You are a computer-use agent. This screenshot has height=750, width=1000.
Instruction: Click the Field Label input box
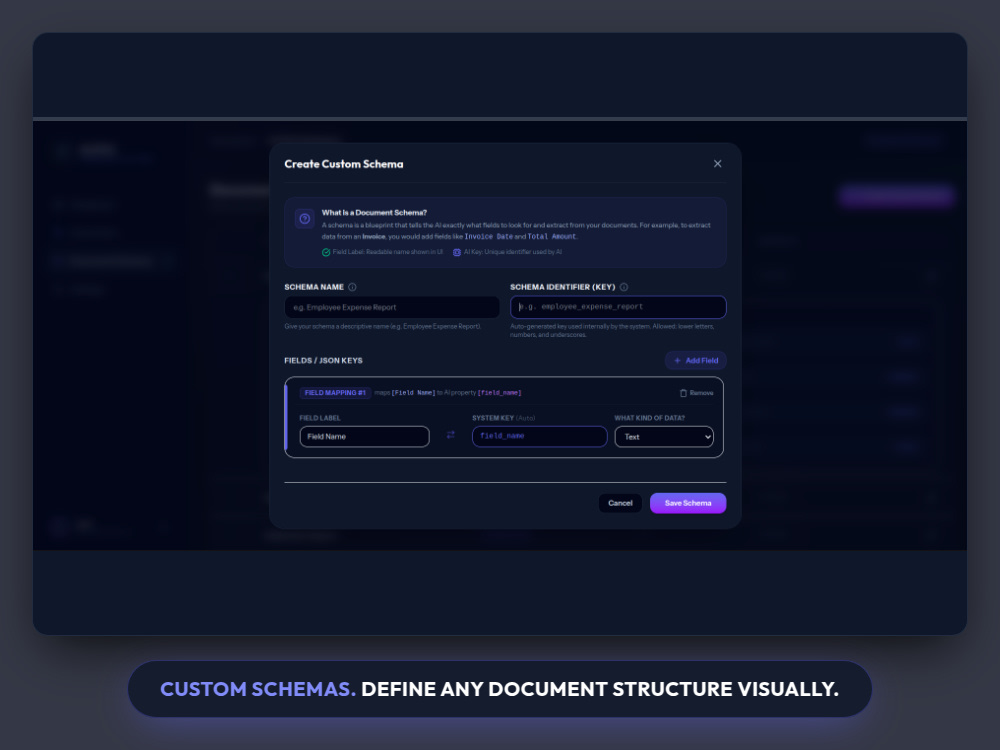tap(364, 437)
